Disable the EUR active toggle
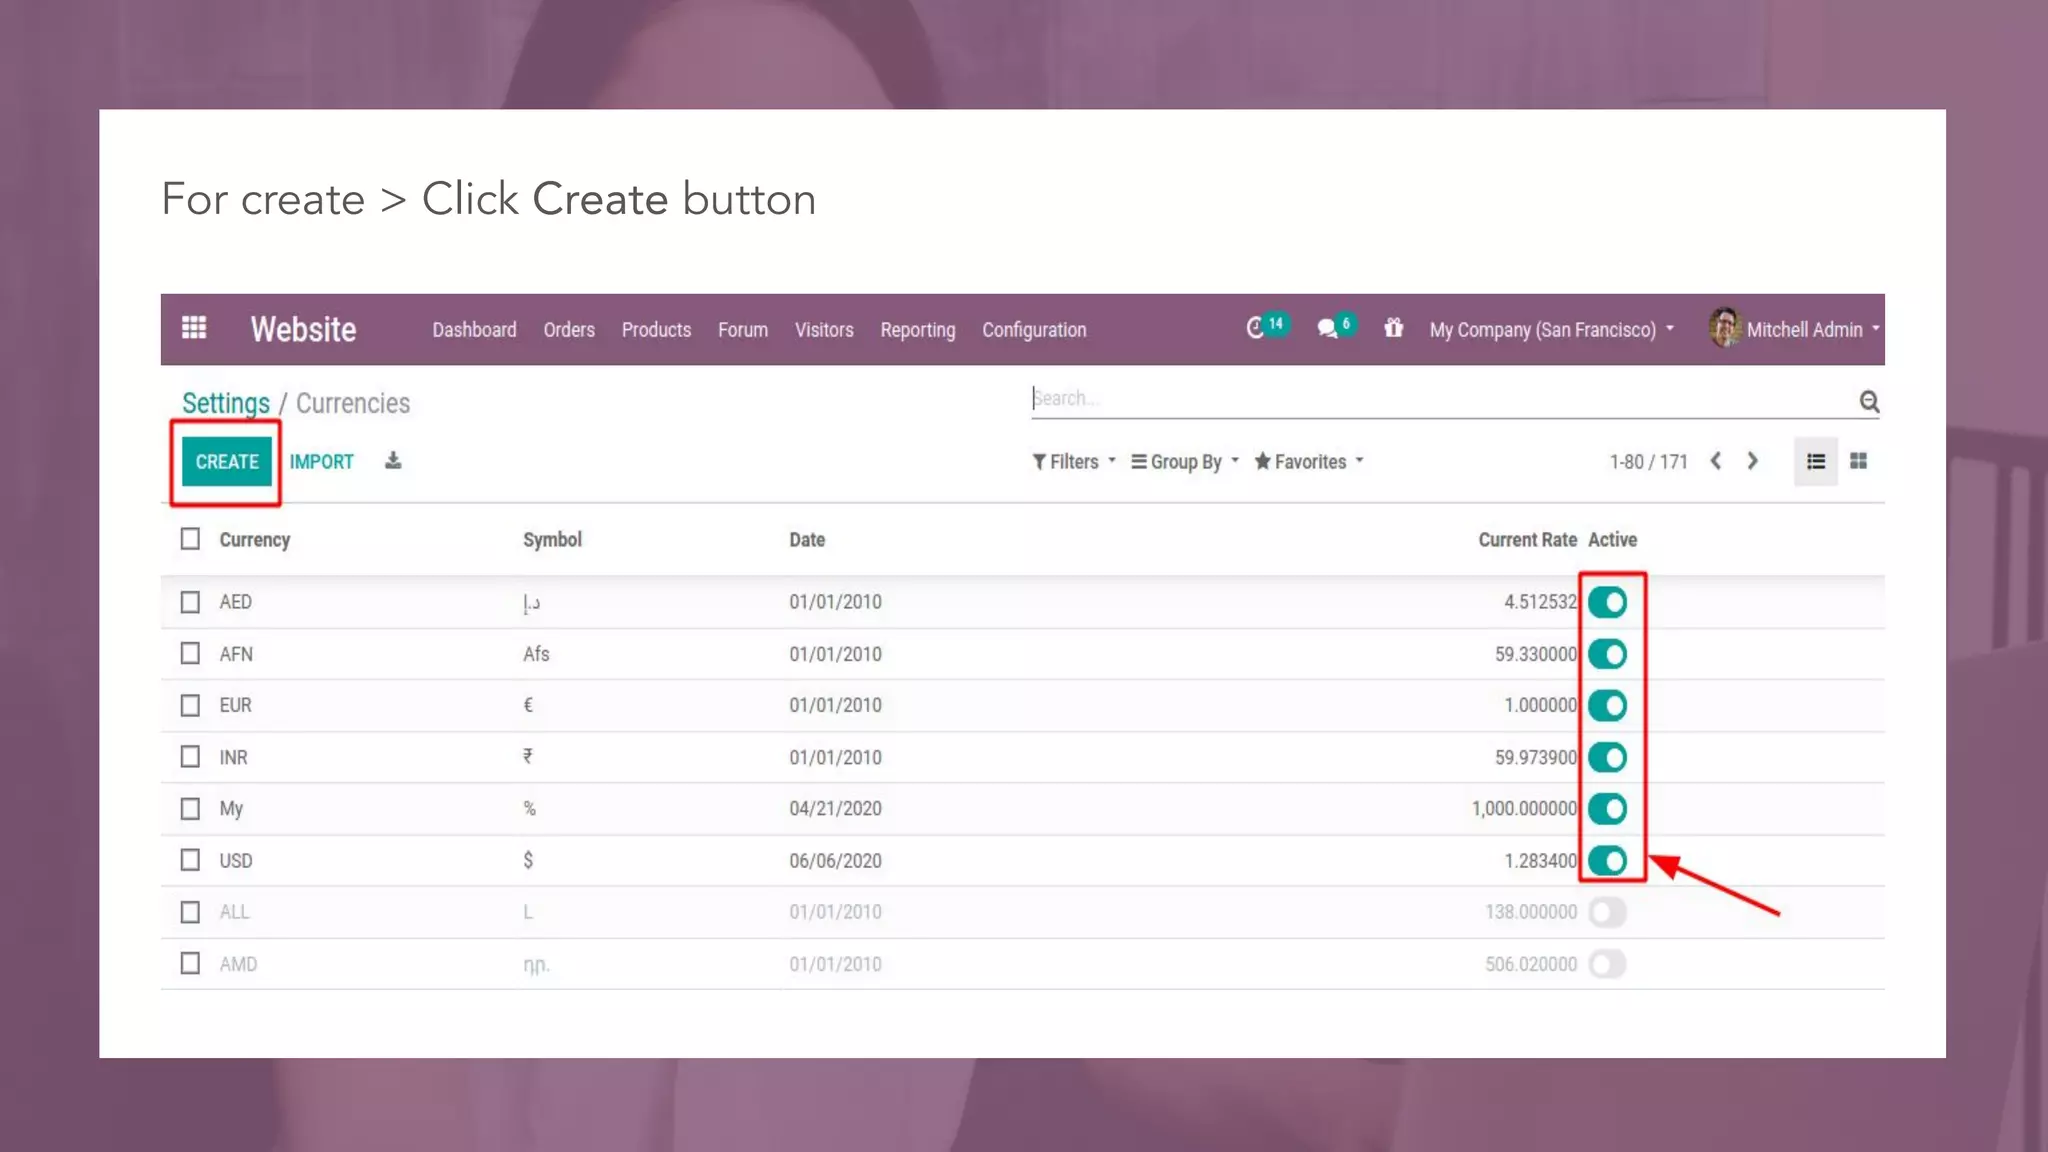2048x1152 pixels. pyautogui.click(x=1608, y=706)
